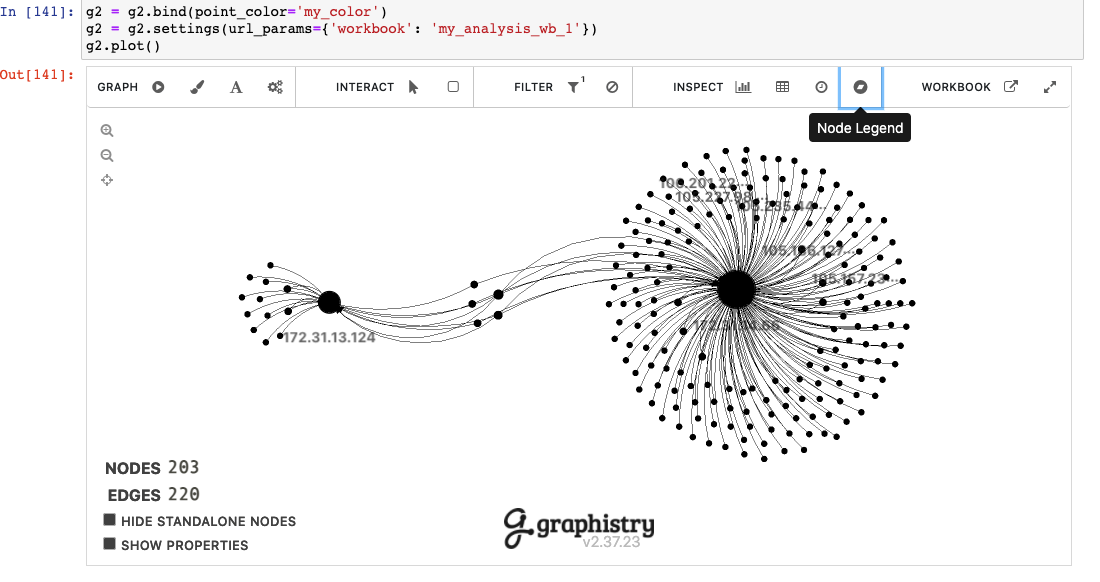The image size is (1100, 582).
Task: Click the WORKBOOK toolbar label
Action: coord(956,87)
